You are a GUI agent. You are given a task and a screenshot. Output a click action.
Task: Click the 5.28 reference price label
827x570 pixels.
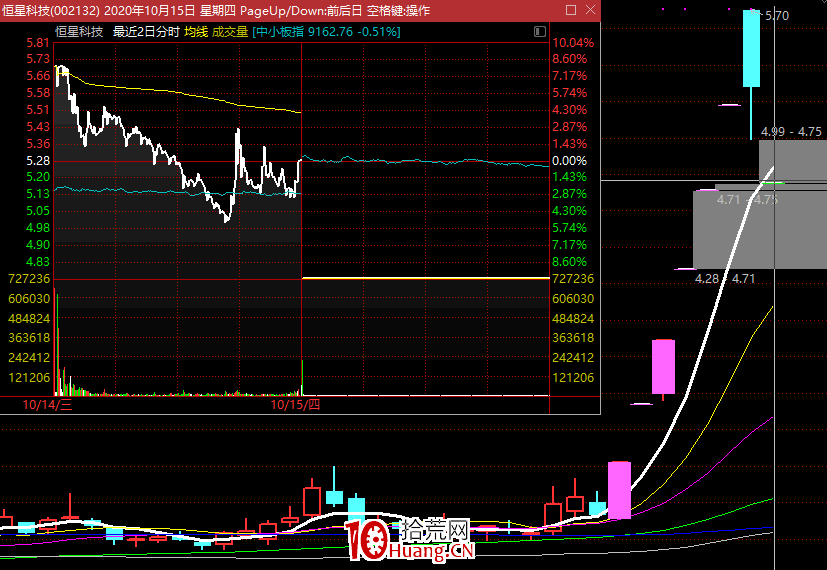pos(38,161)
